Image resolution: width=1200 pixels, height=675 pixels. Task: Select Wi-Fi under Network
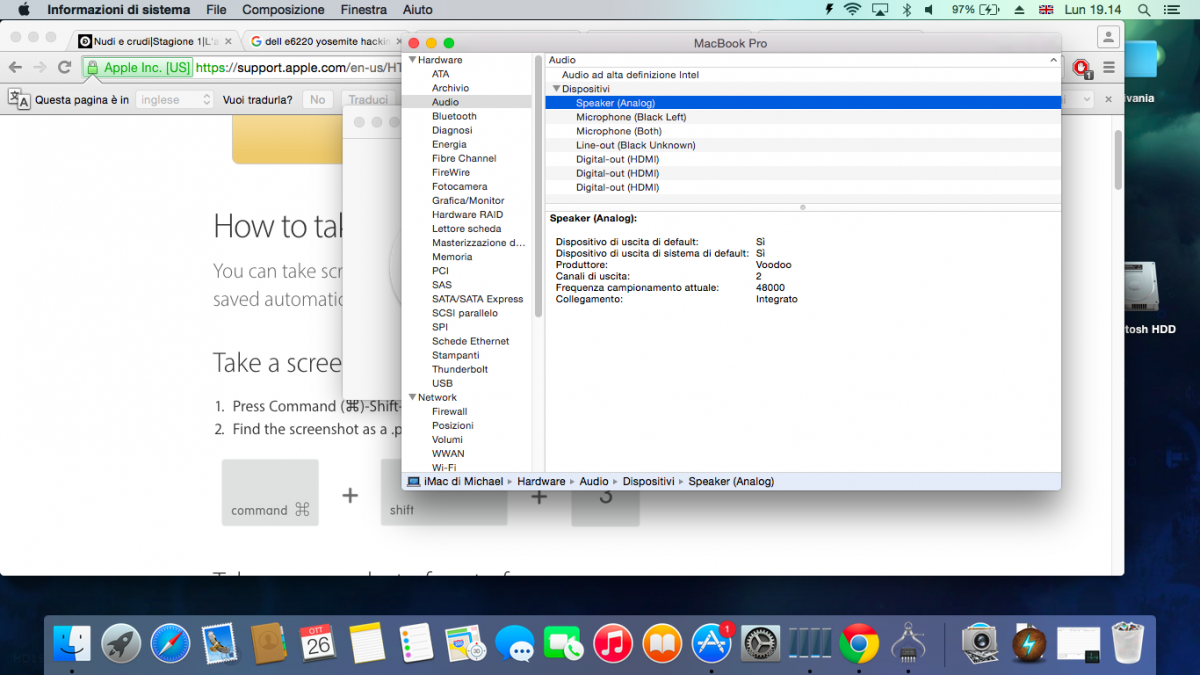click(x=444, y=467)
